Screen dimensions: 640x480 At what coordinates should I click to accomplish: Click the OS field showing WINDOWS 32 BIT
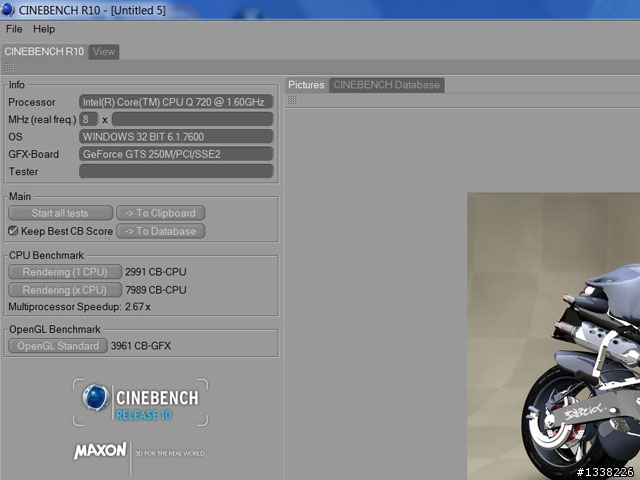(176, 136)
